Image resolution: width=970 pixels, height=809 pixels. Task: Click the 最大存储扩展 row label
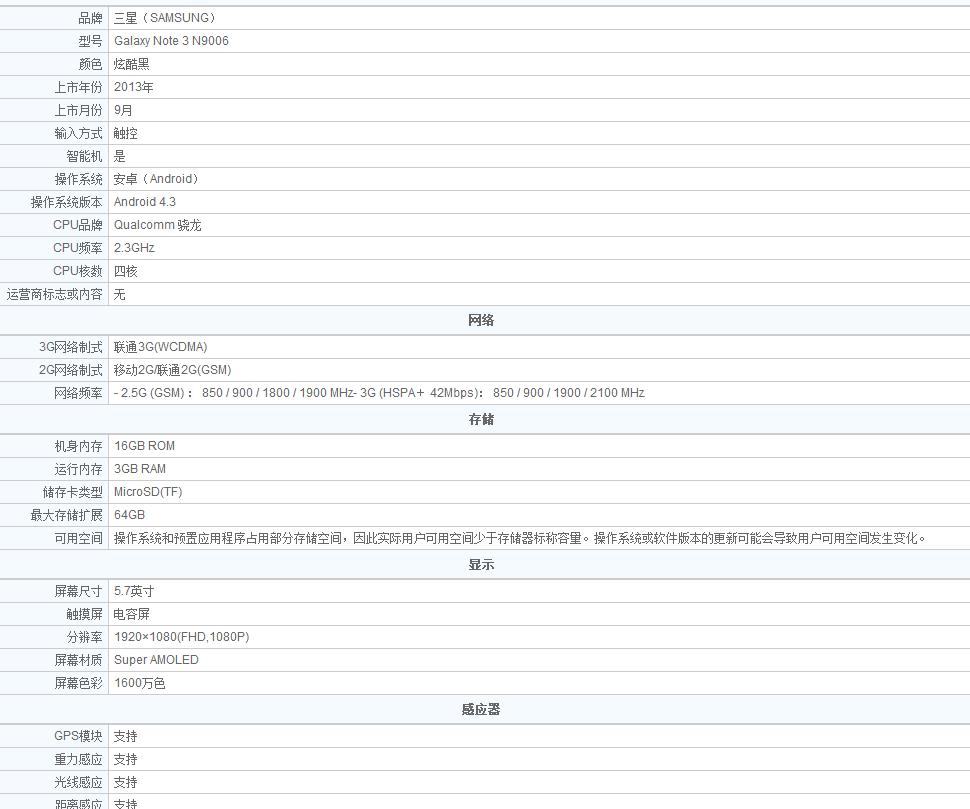coord(67,515)
